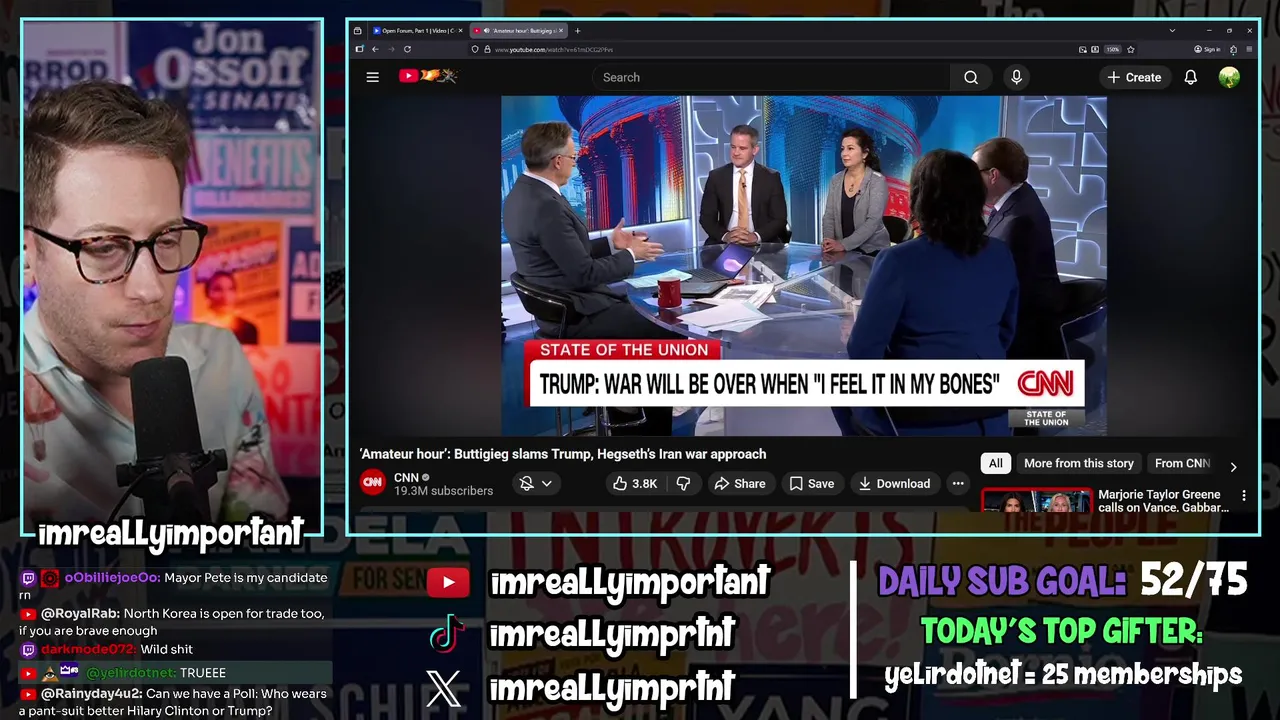The width and height of the screenshot is (1280, 720).
Task: Reload the YouTube page
Action: (x=407, y=49)
